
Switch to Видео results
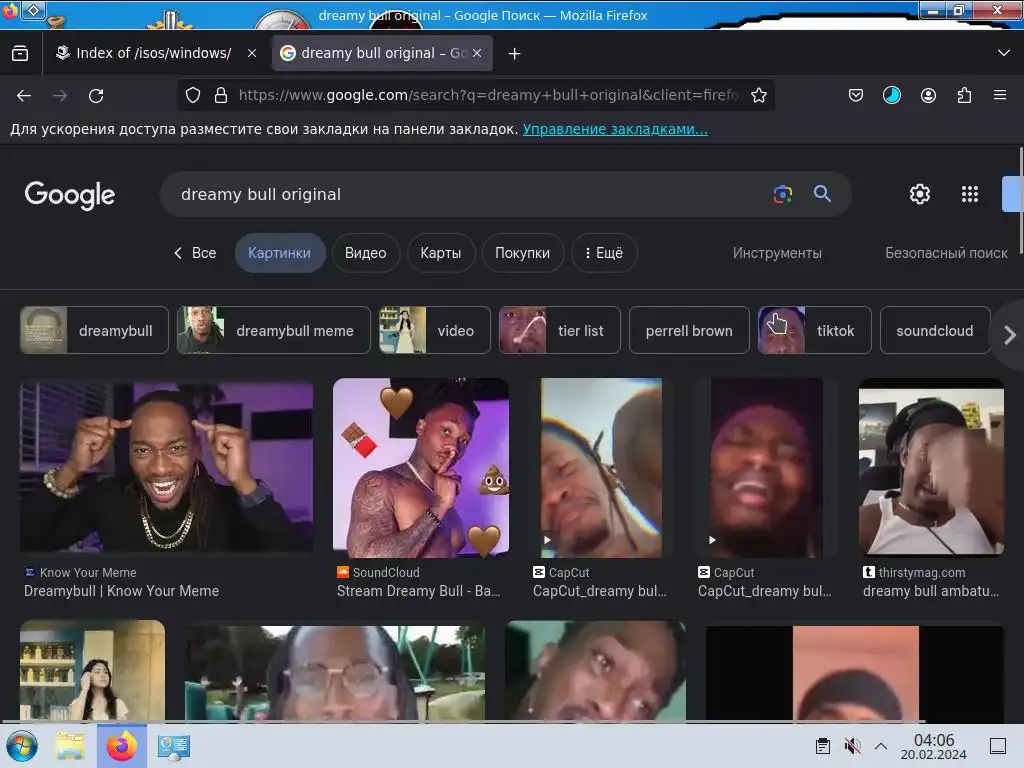tap(366, 253)
